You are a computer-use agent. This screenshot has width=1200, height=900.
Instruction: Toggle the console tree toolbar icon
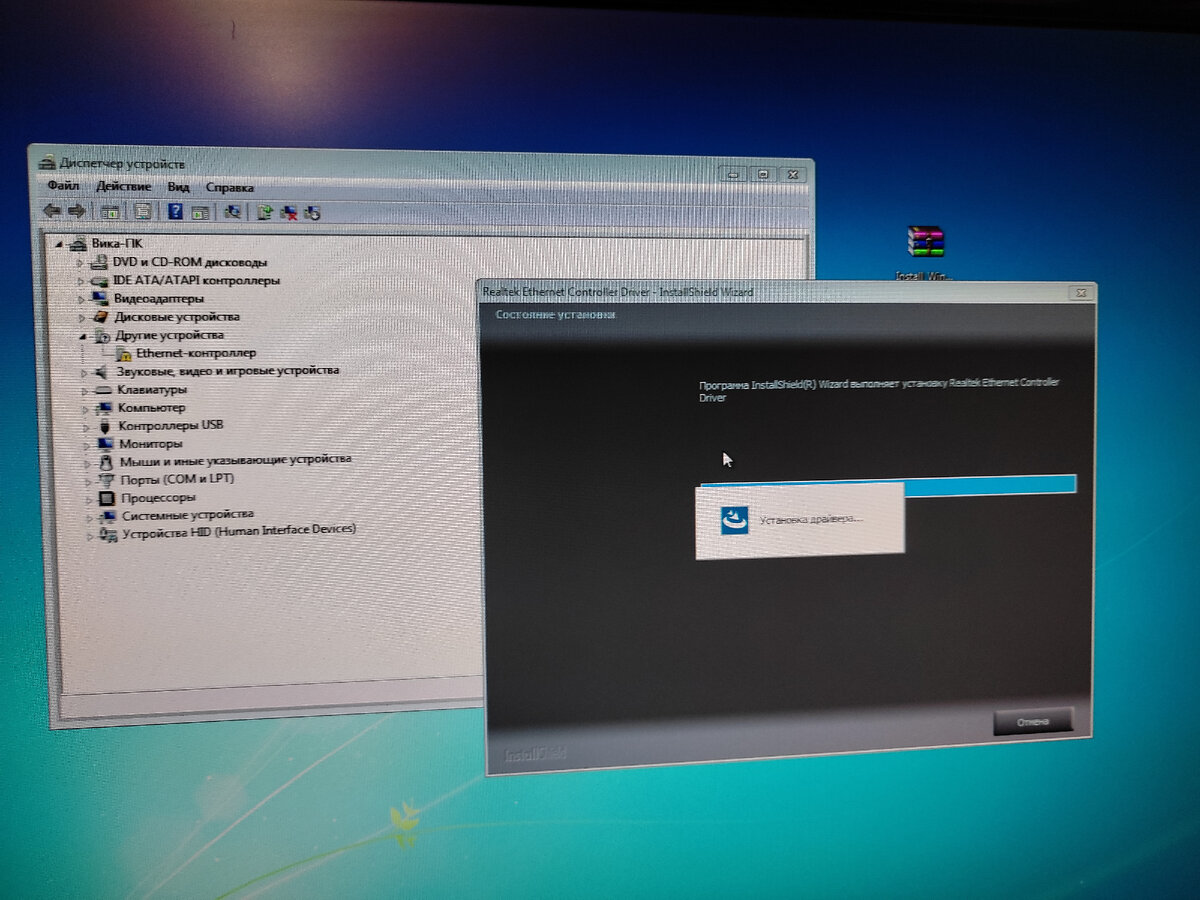coord(110,211)
